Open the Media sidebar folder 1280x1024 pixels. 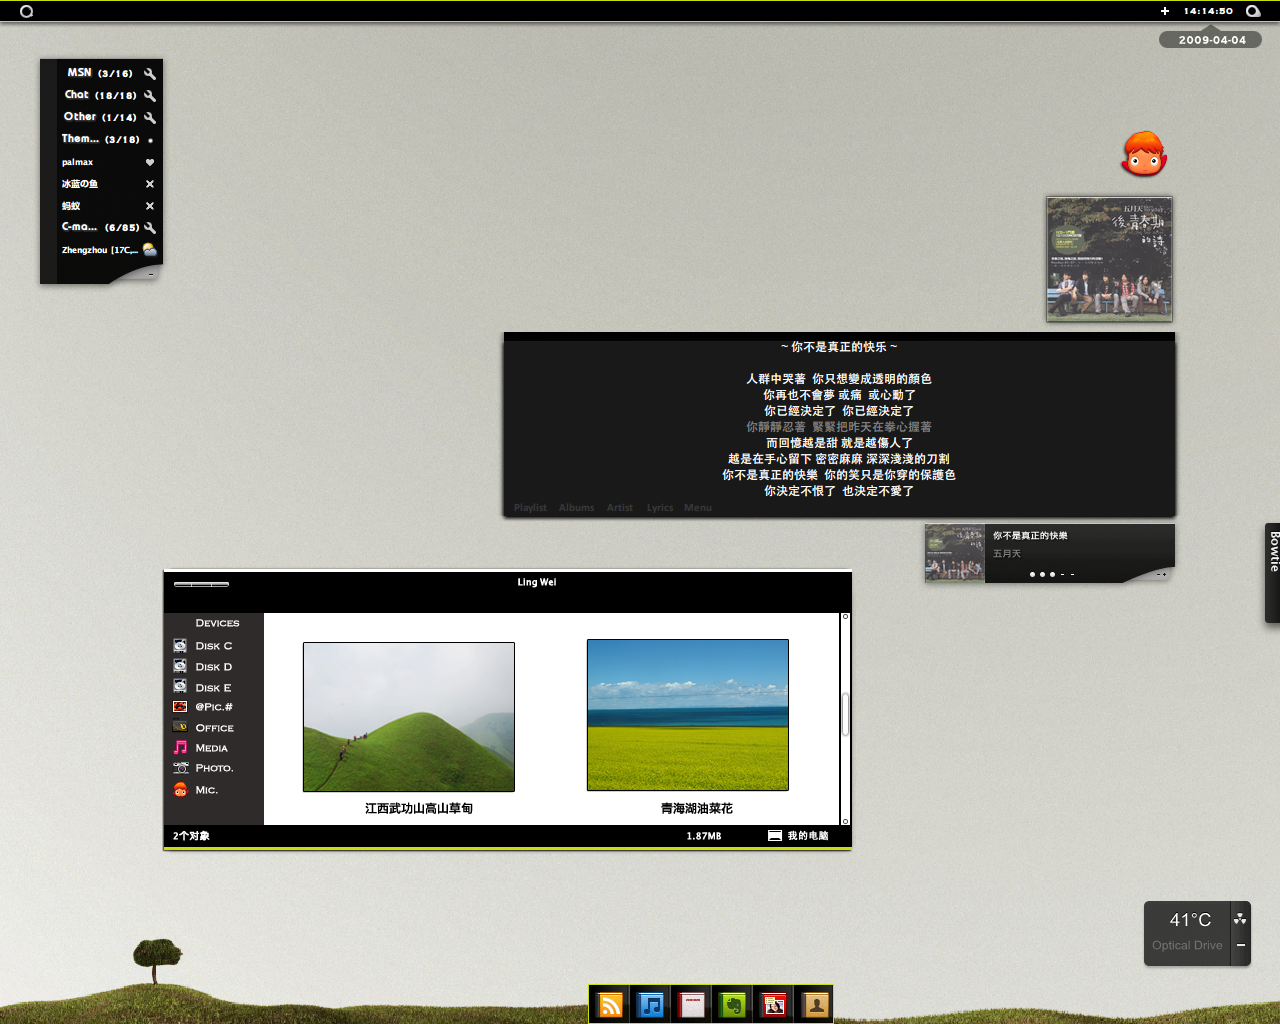pyautogui.click(x=201, y=748)
